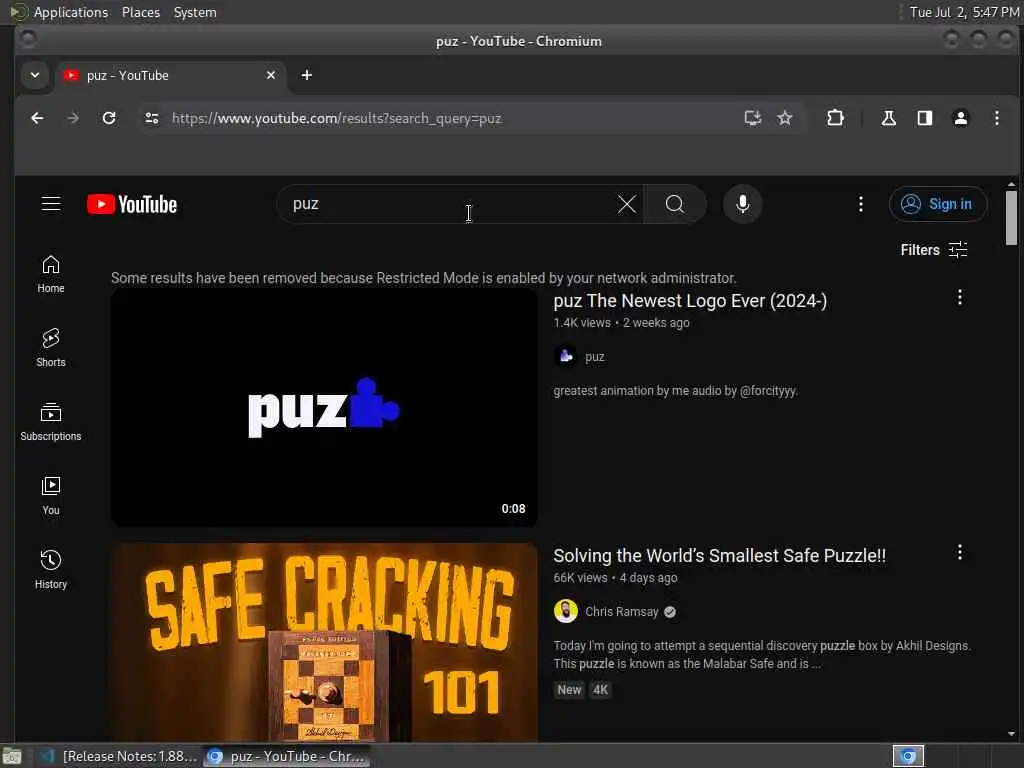This screenshot has height=768, width=1024.
Task: Open the tab search dropdown arrow
Action: (35, 75)
